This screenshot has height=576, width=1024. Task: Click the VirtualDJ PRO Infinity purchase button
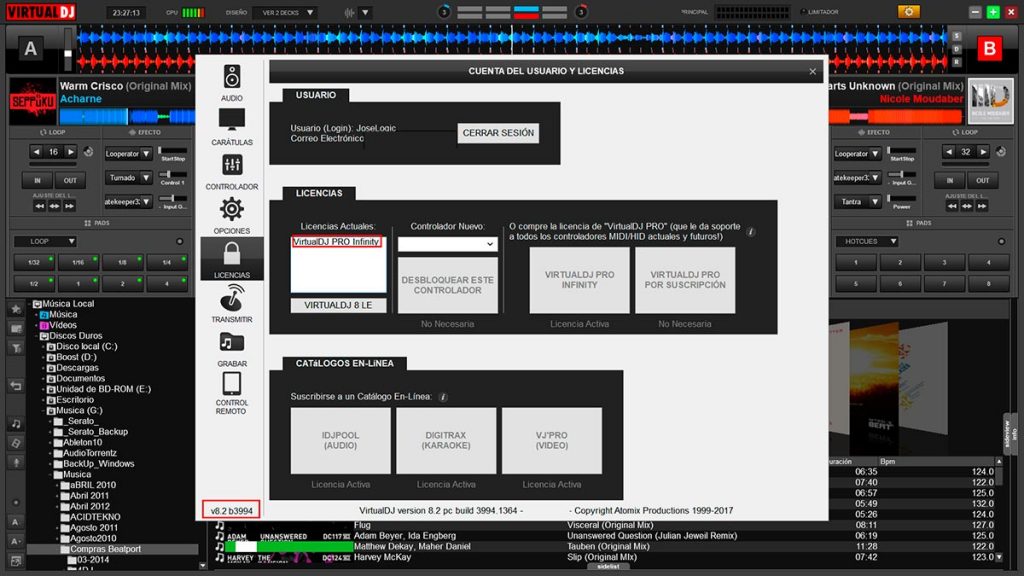point(579,280)
